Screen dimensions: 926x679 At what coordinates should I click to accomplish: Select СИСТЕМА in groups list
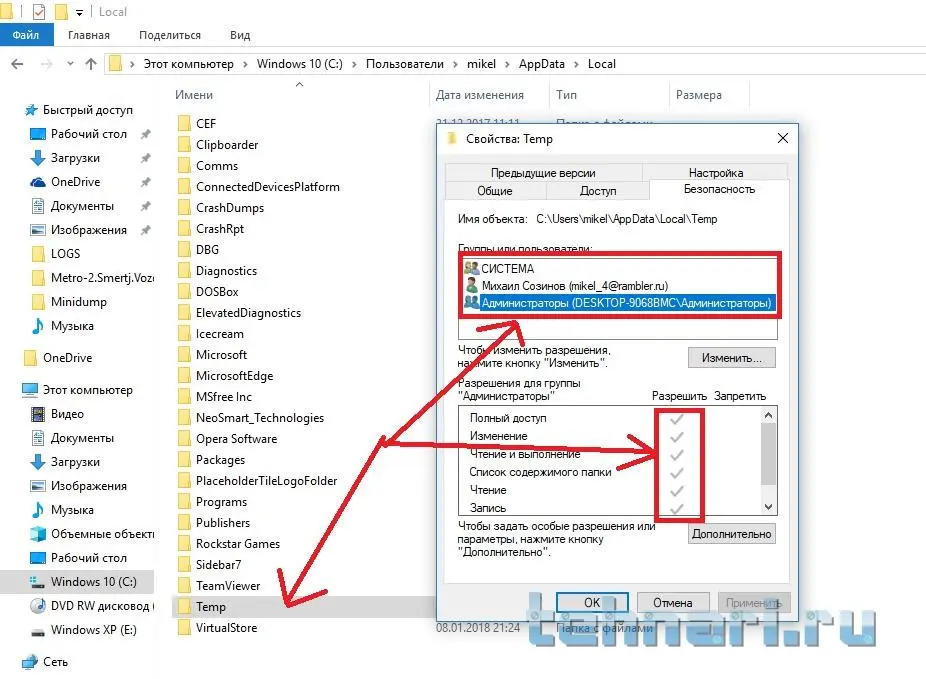click(x=618, y=269)
